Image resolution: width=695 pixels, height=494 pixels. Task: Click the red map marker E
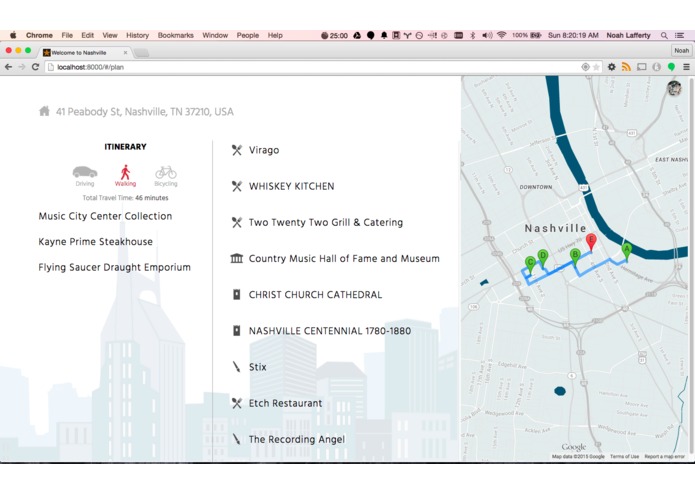(x=591, y=242)
